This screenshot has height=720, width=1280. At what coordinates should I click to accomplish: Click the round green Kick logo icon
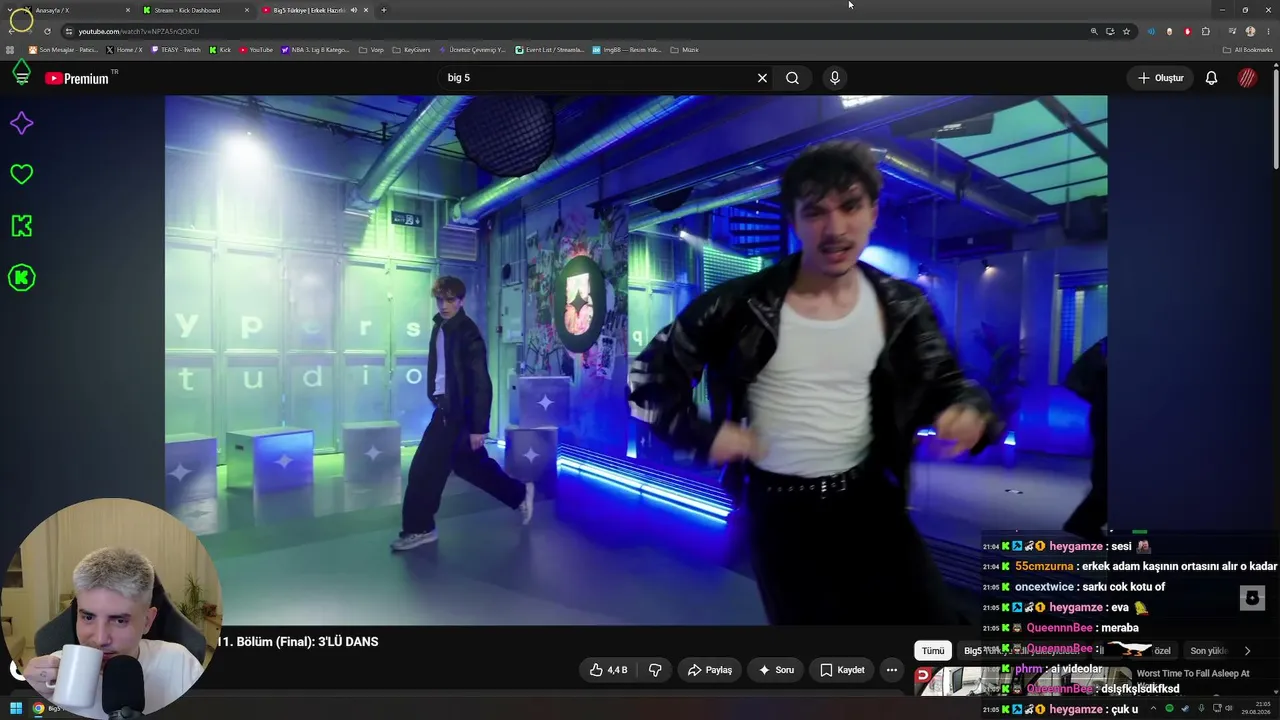pos(21,277)
